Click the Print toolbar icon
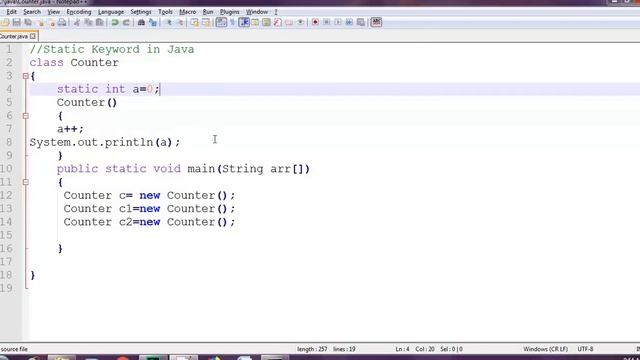The image size is (640, 360). click(x=62, y=22)
